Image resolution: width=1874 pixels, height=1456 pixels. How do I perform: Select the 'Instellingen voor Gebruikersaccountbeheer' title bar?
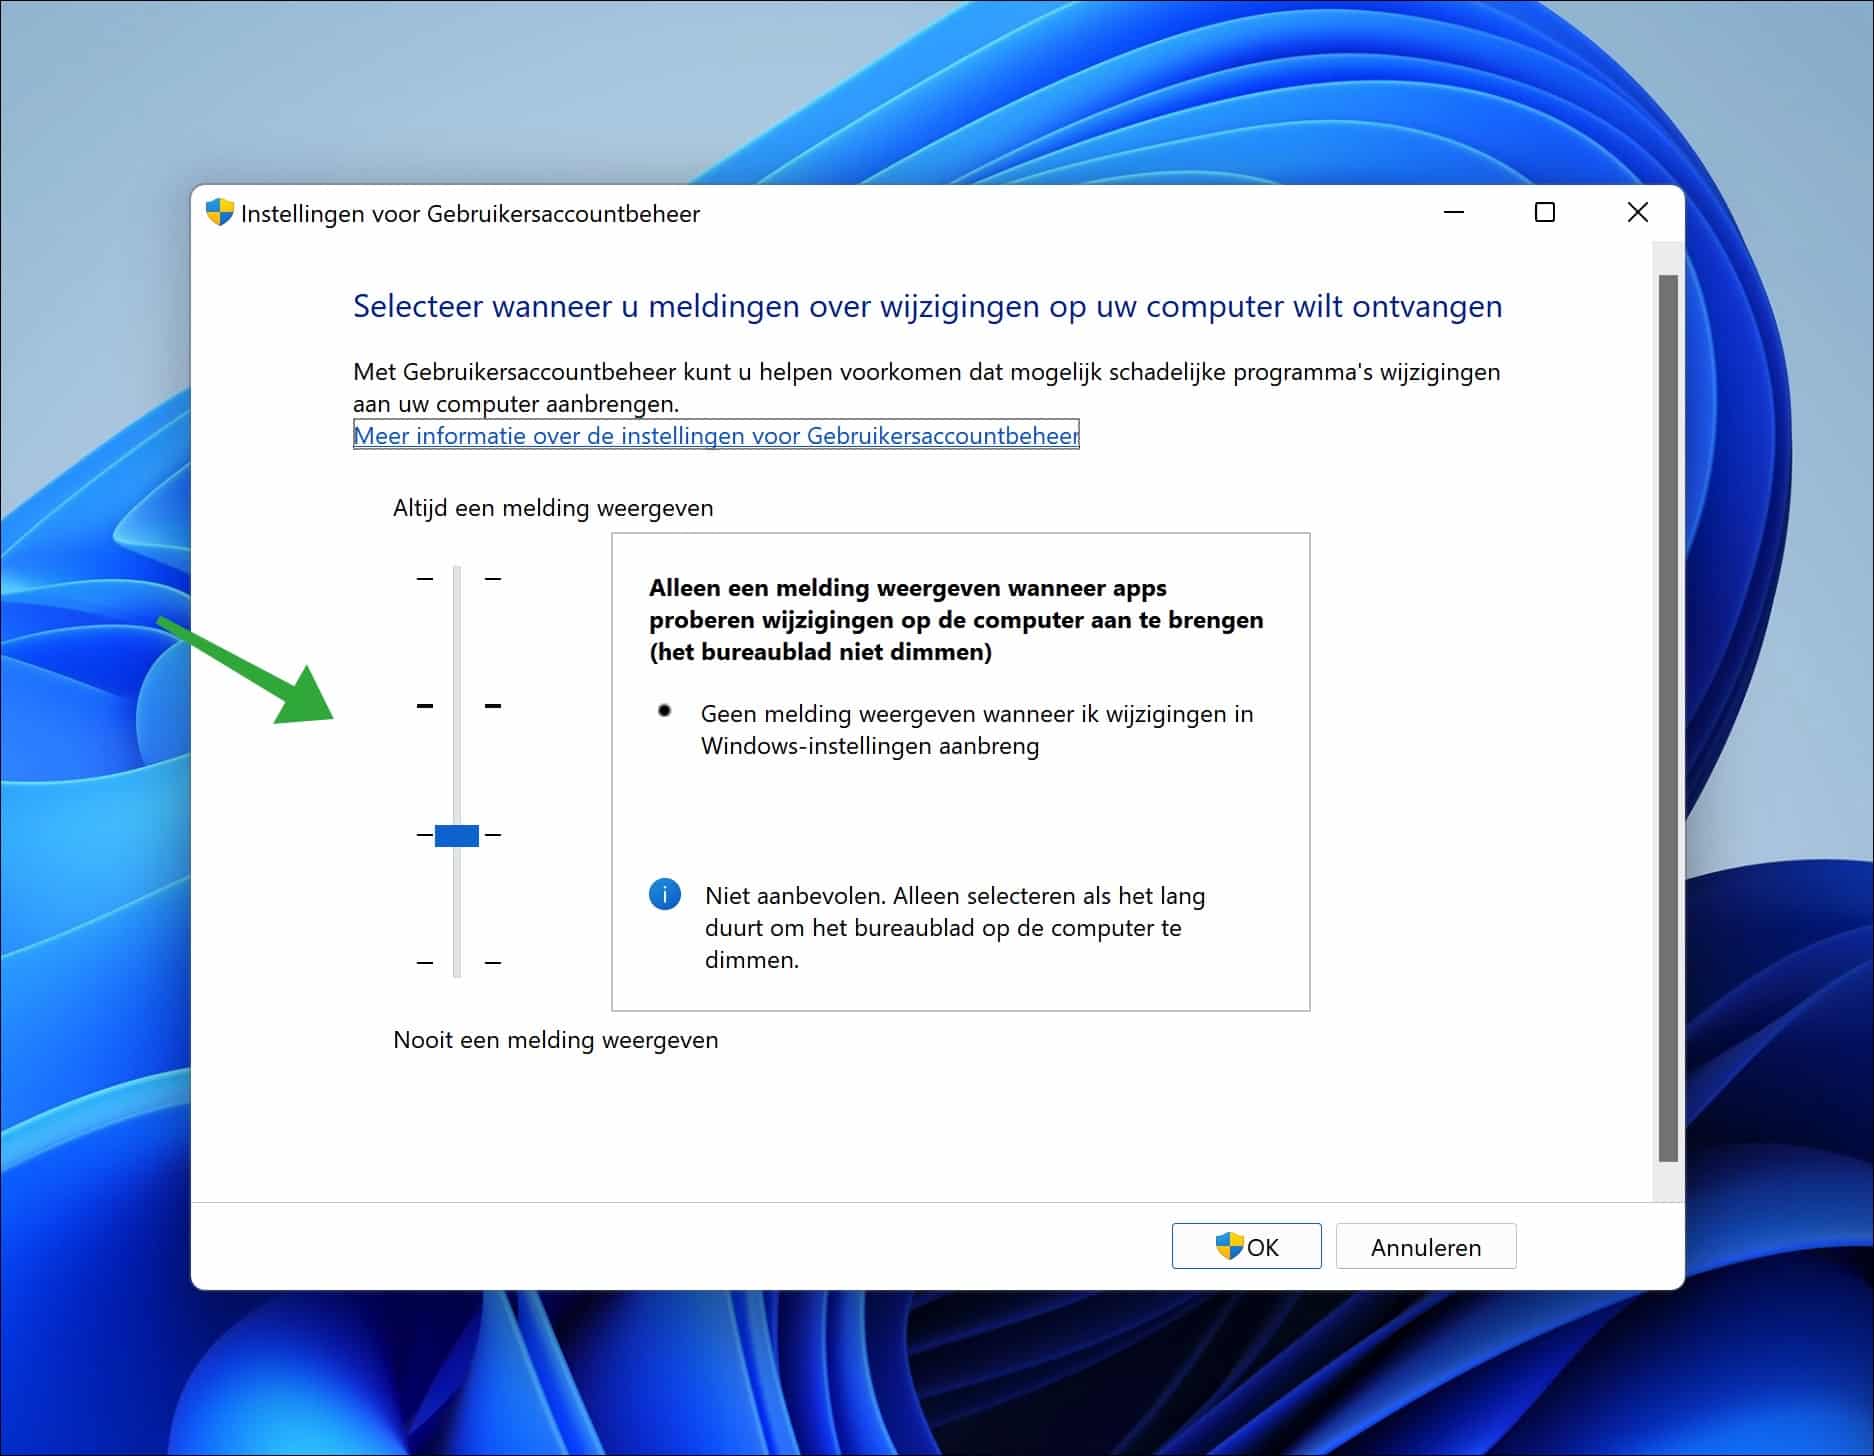pos(470,213)
